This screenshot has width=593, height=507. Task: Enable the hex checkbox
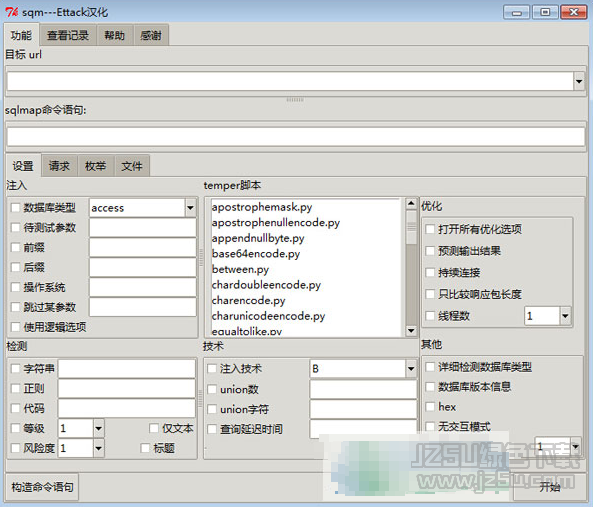click(430, 407)
